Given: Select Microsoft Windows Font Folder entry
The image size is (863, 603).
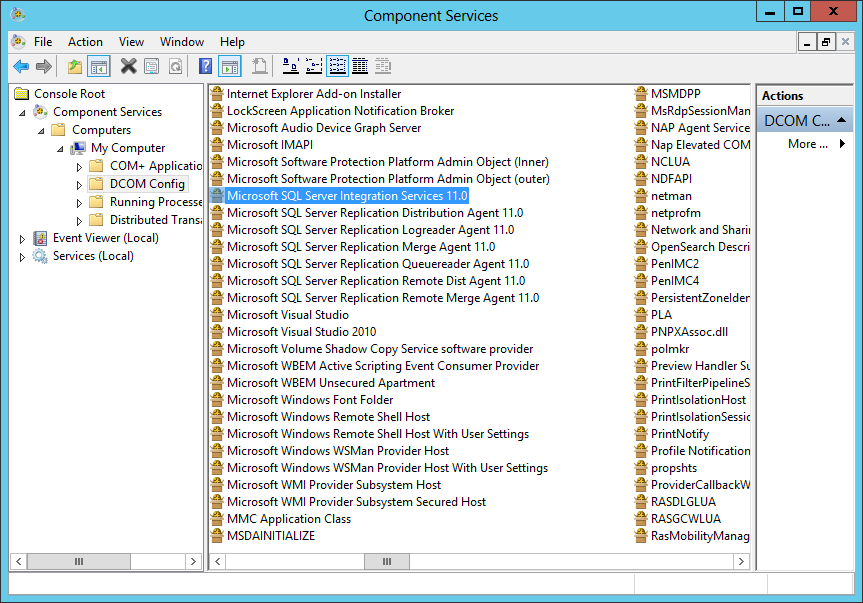Looking at the screenshot, I should 310,400.
